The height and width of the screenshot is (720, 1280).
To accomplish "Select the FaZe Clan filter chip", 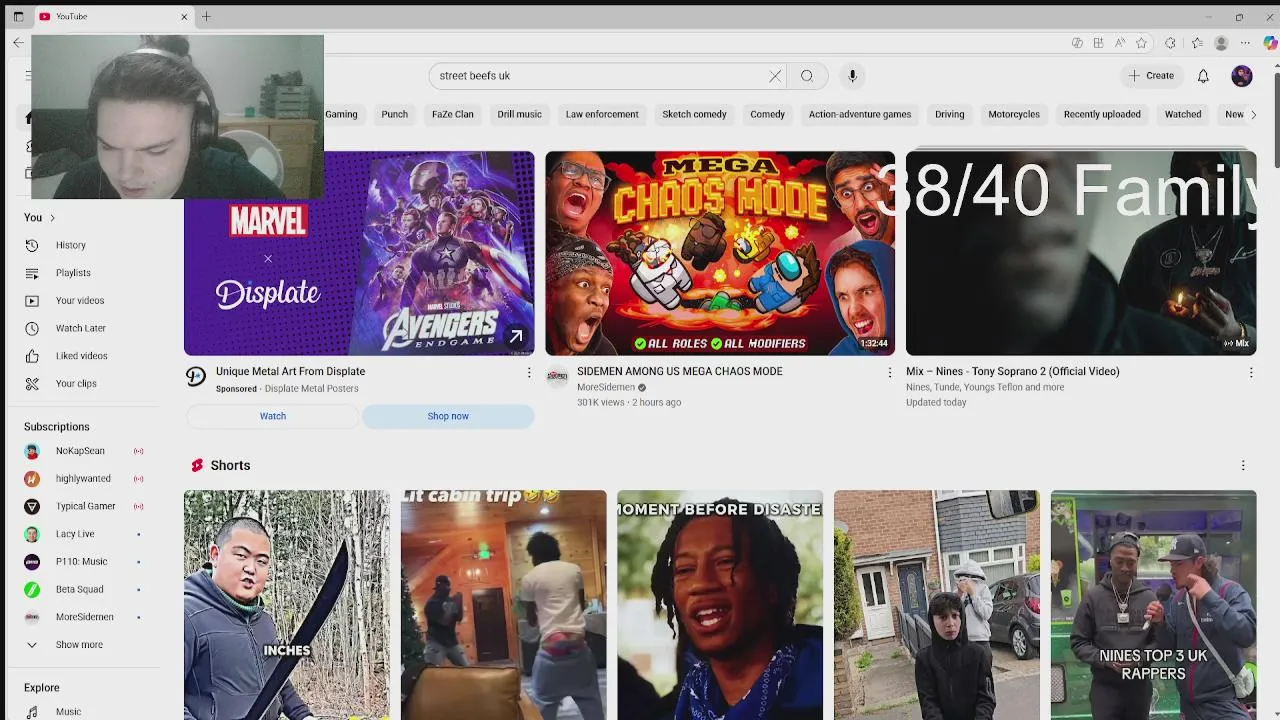I will [x=453, y=114].
